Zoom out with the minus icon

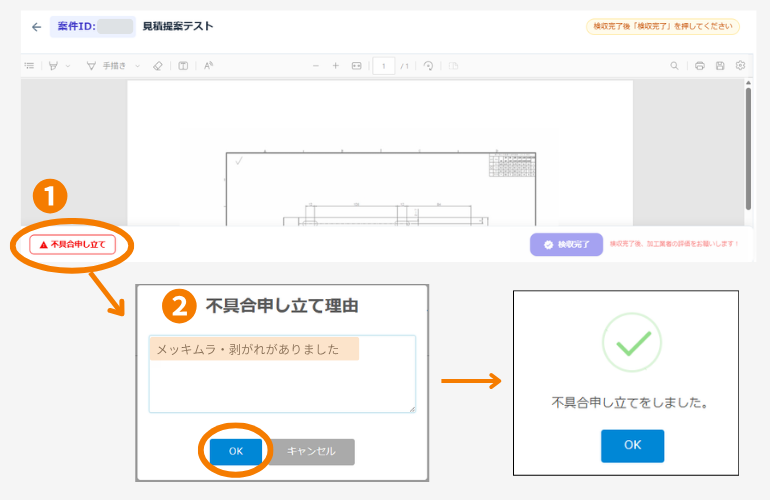pos(316,65)
